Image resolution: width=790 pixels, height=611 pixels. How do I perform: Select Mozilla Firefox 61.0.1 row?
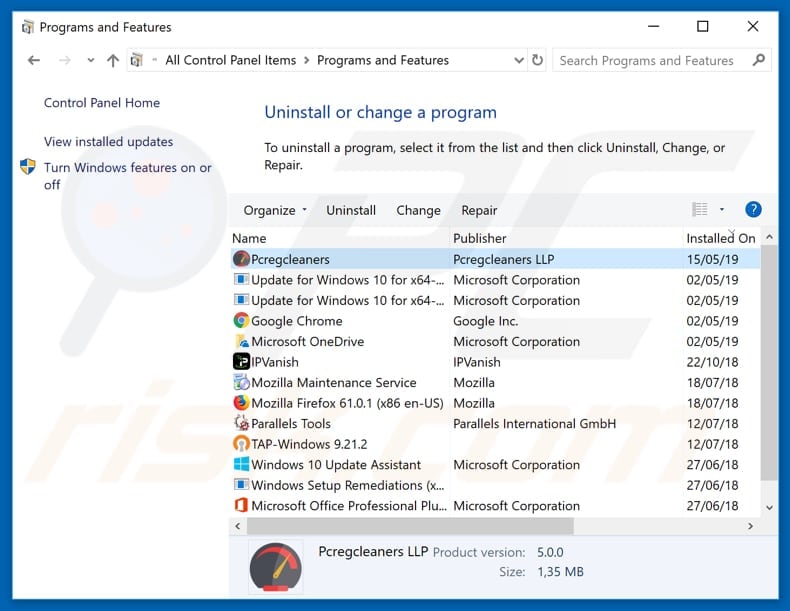point(495,402)
